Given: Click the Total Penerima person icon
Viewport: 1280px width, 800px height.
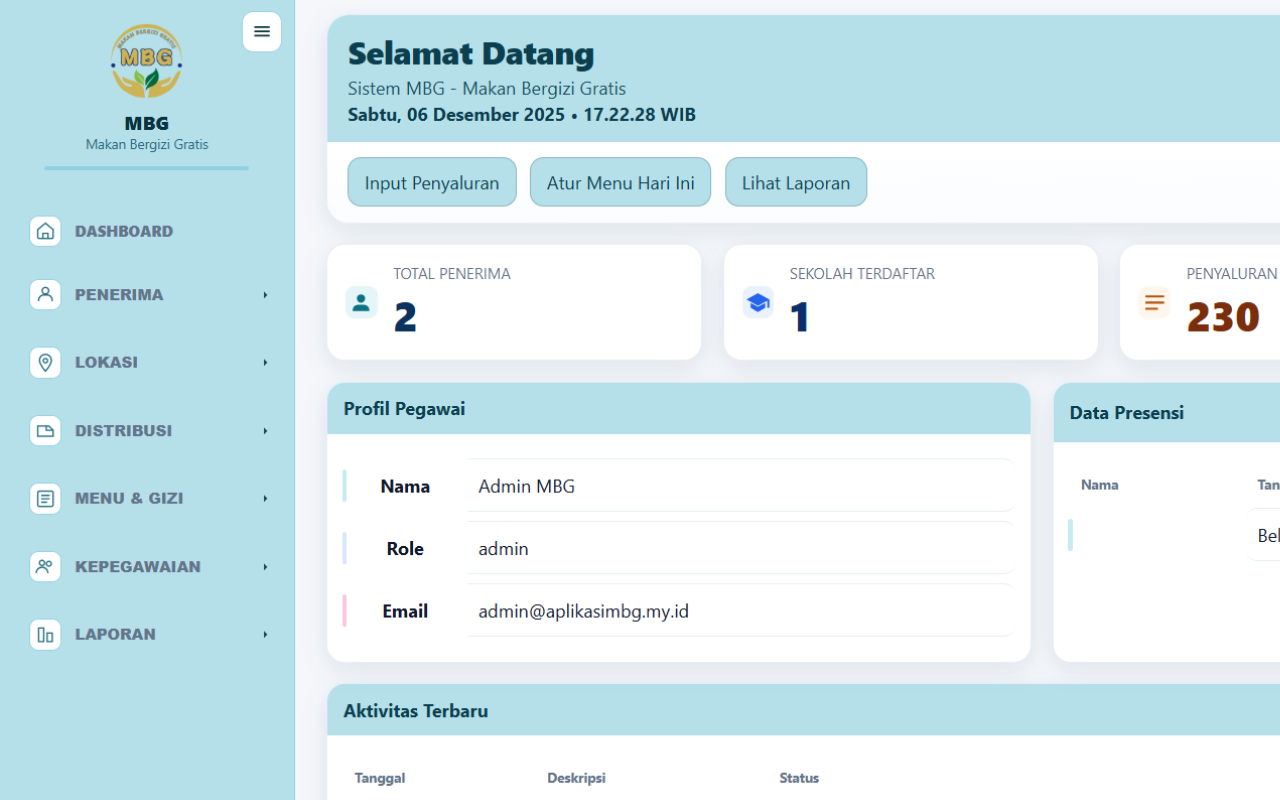Looking at the screenshot, I should coord(360,302).
